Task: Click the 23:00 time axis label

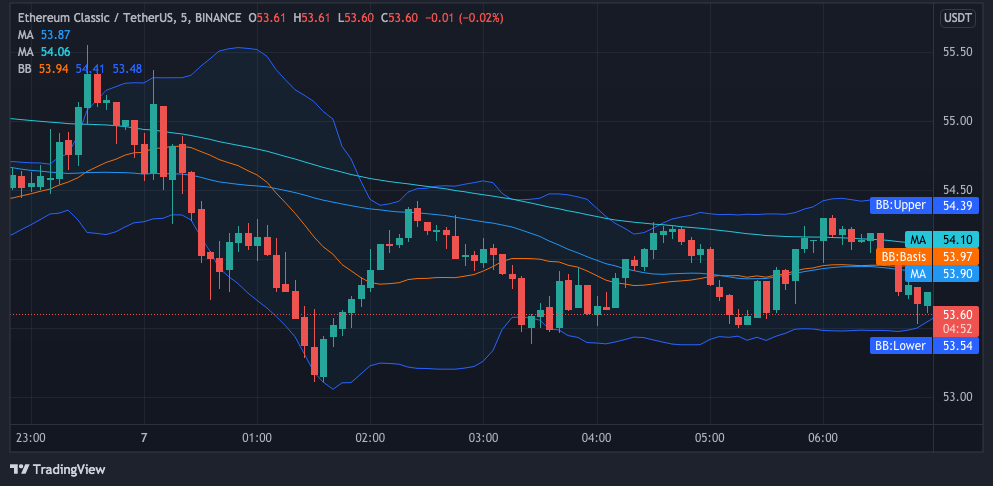Action: [31, 438]
